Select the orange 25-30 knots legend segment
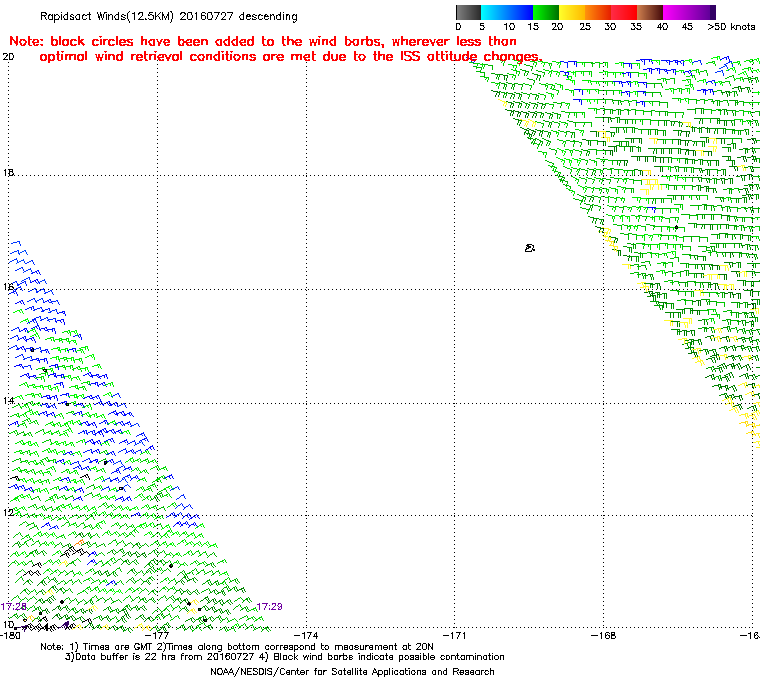 (x=598, y=12)
